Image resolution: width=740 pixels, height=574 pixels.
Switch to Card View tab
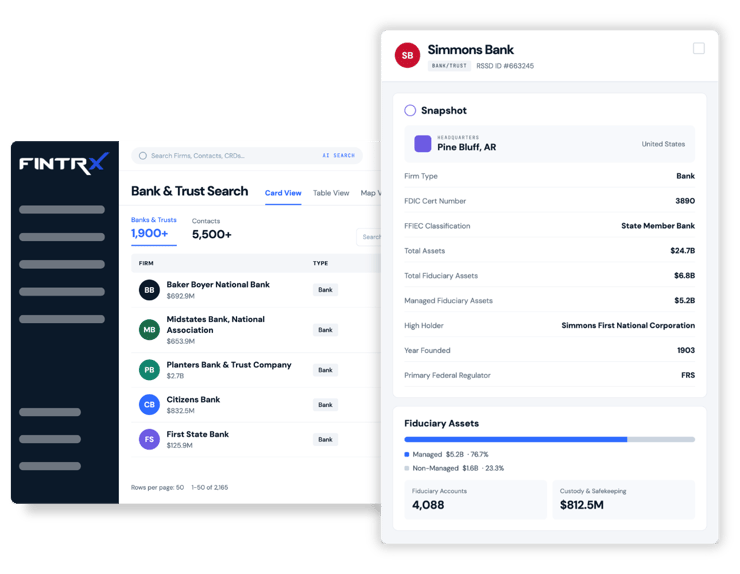(x=283, y=193)
